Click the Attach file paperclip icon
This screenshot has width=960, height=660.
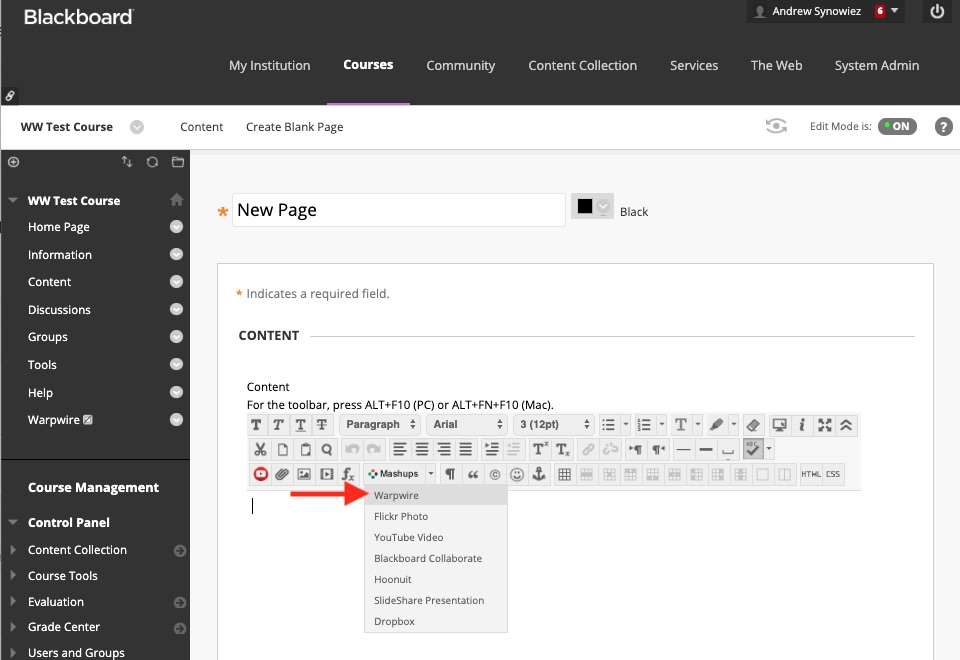(282, 474)
